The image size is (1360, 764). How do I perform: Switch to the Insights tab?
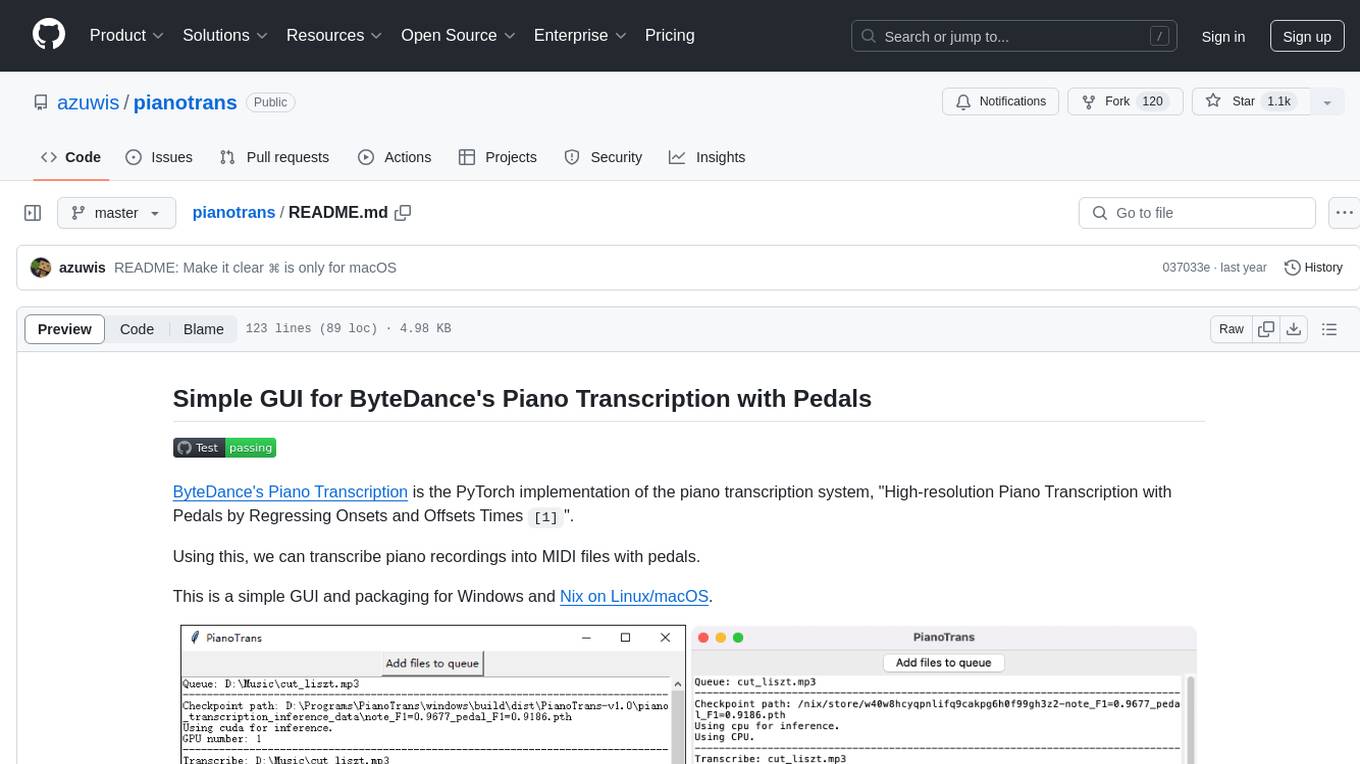click(707, 157)
